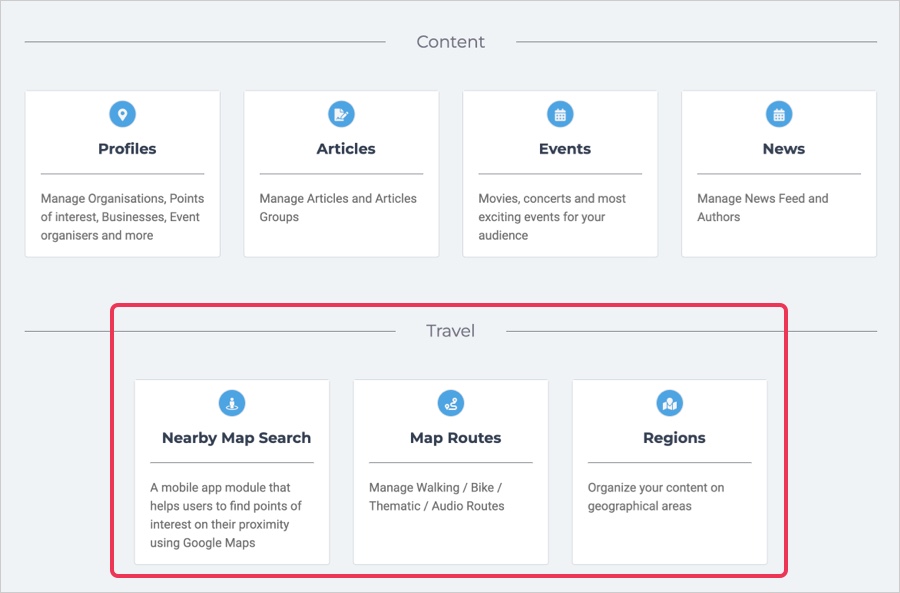Click the Movies, concerts events description
This screenshot has height=593, width=900.
coord(552,217)
